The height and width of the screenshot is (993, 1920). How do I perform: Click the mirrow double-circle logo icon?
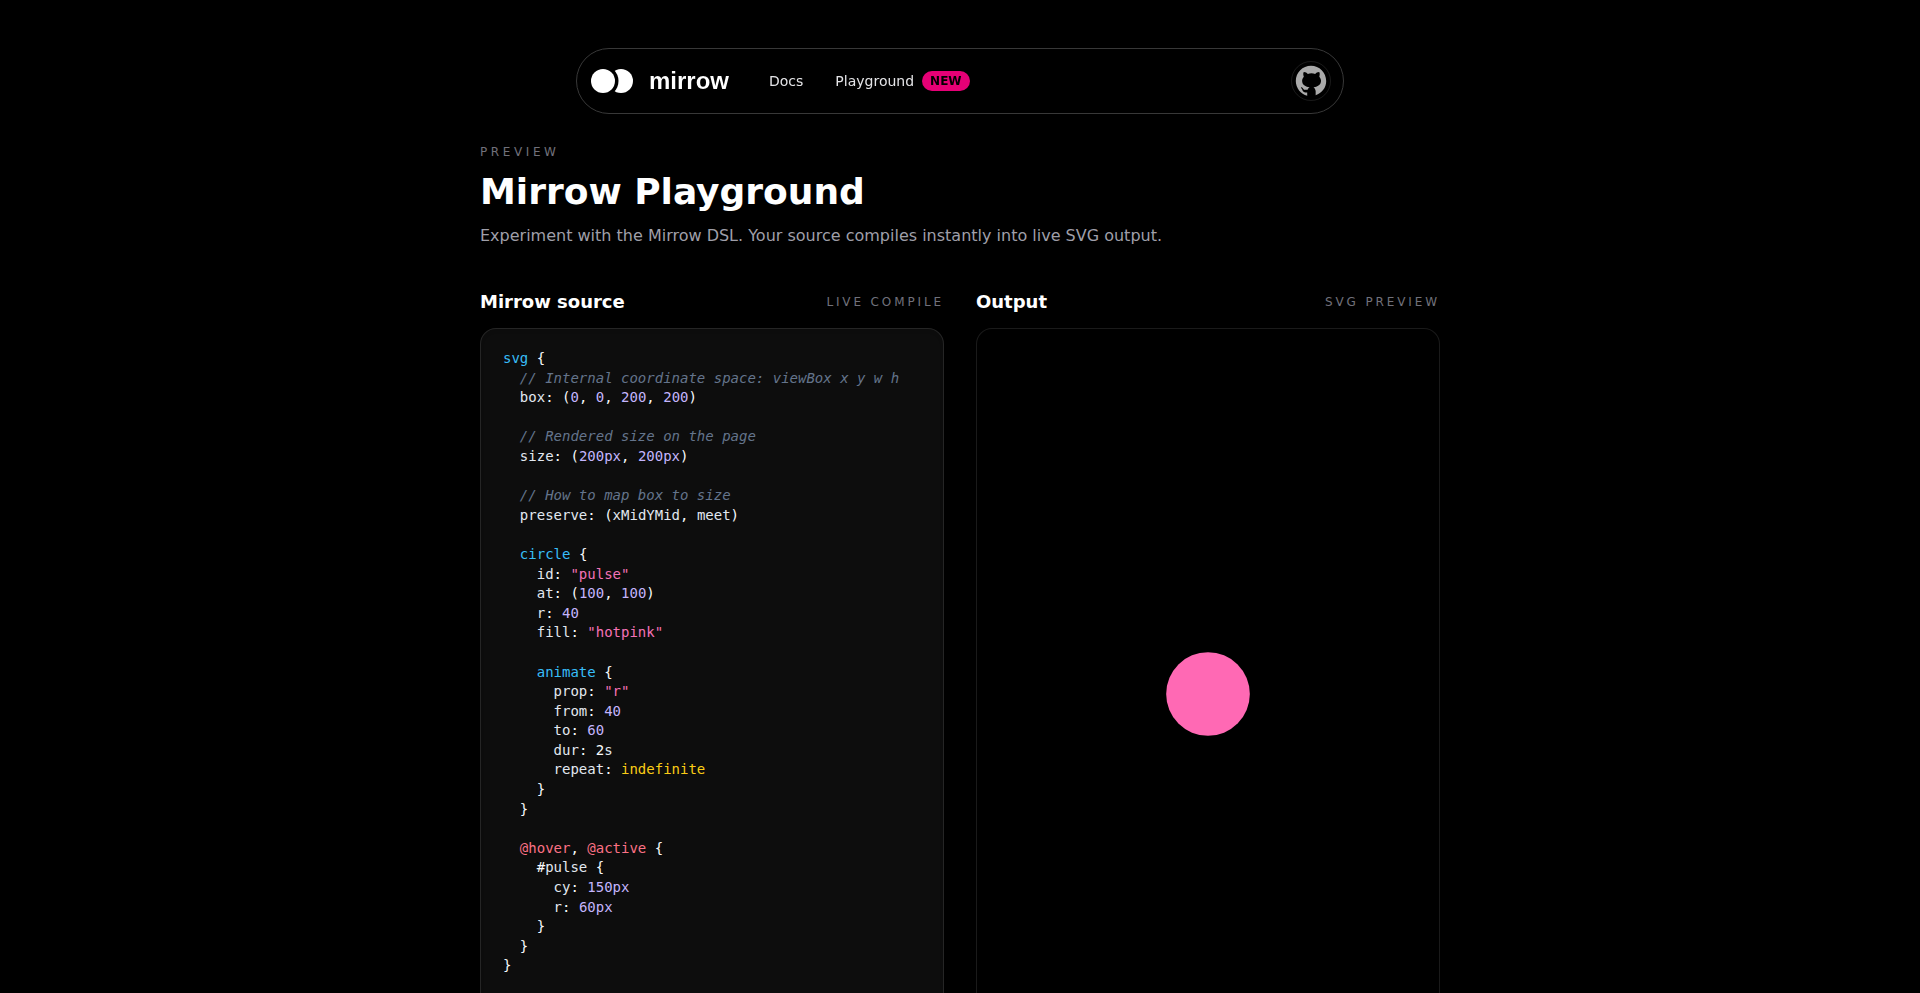612,81
